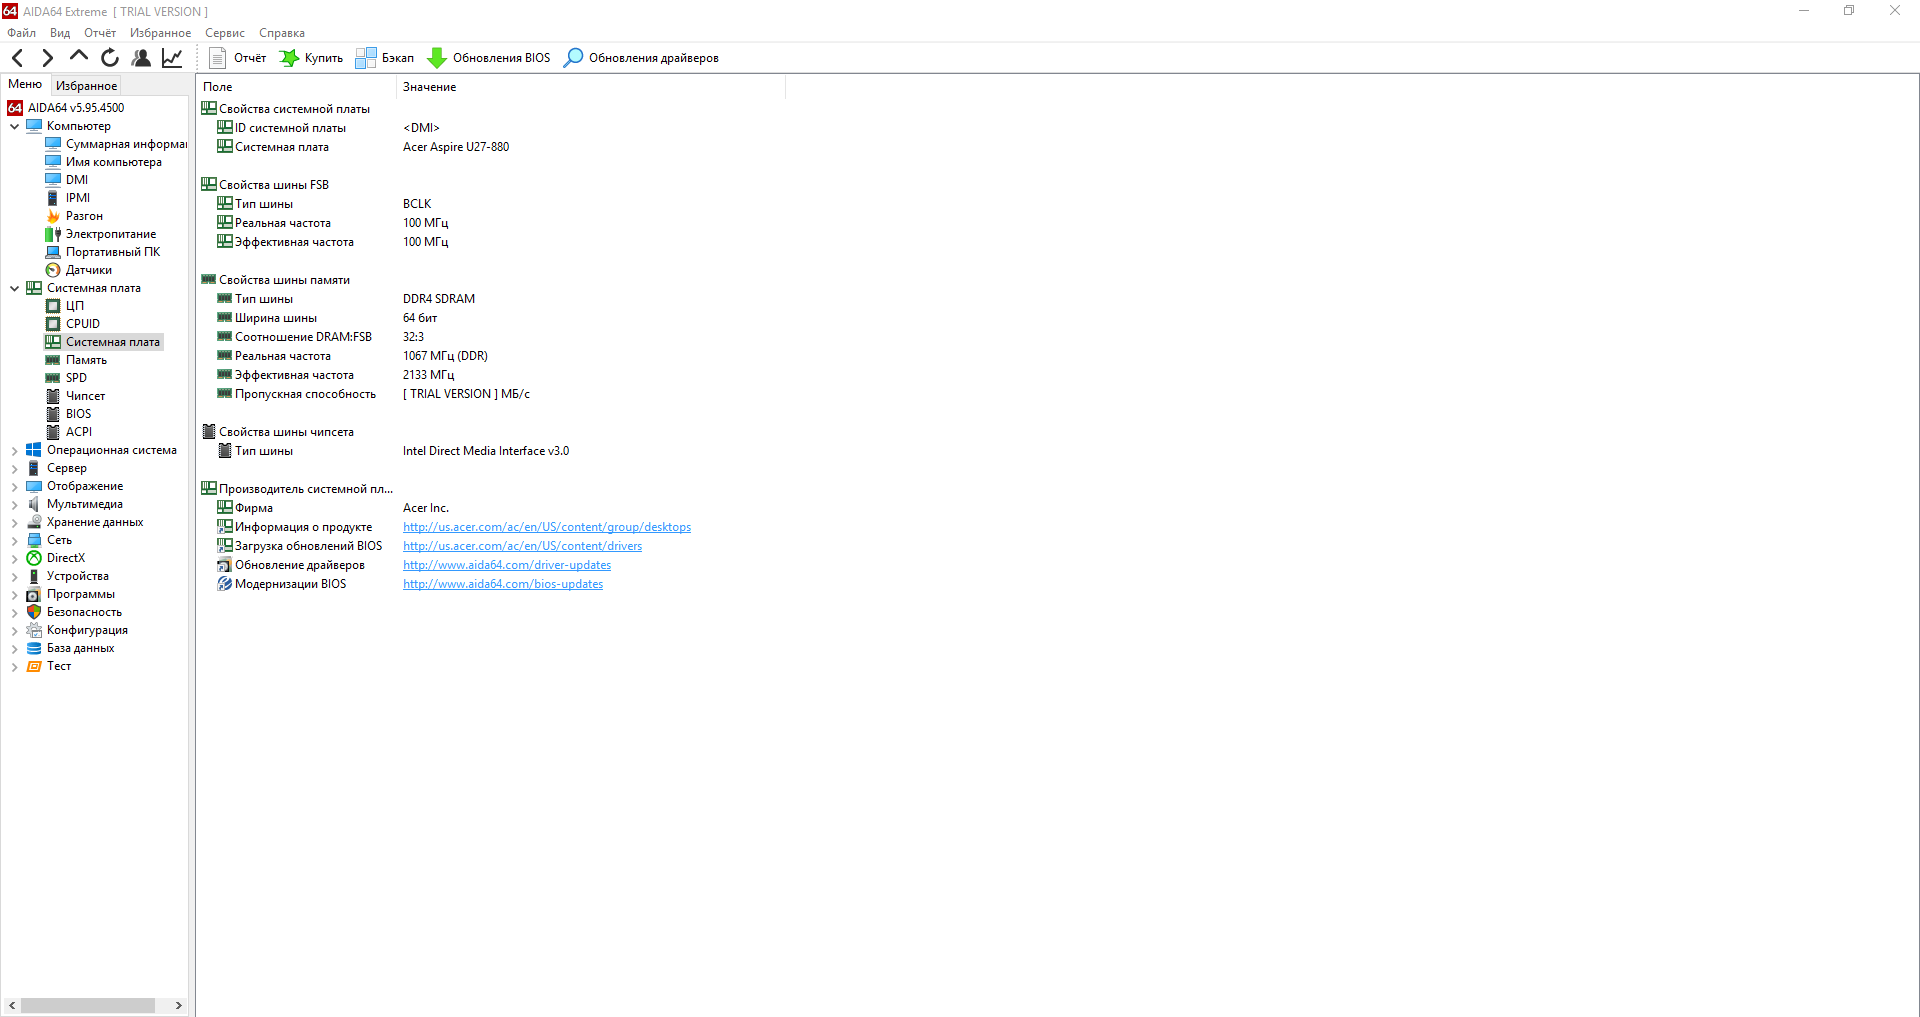Expand the Мультимедиа node
This screenshot has height=1017, width=1920.
[14, 505]
